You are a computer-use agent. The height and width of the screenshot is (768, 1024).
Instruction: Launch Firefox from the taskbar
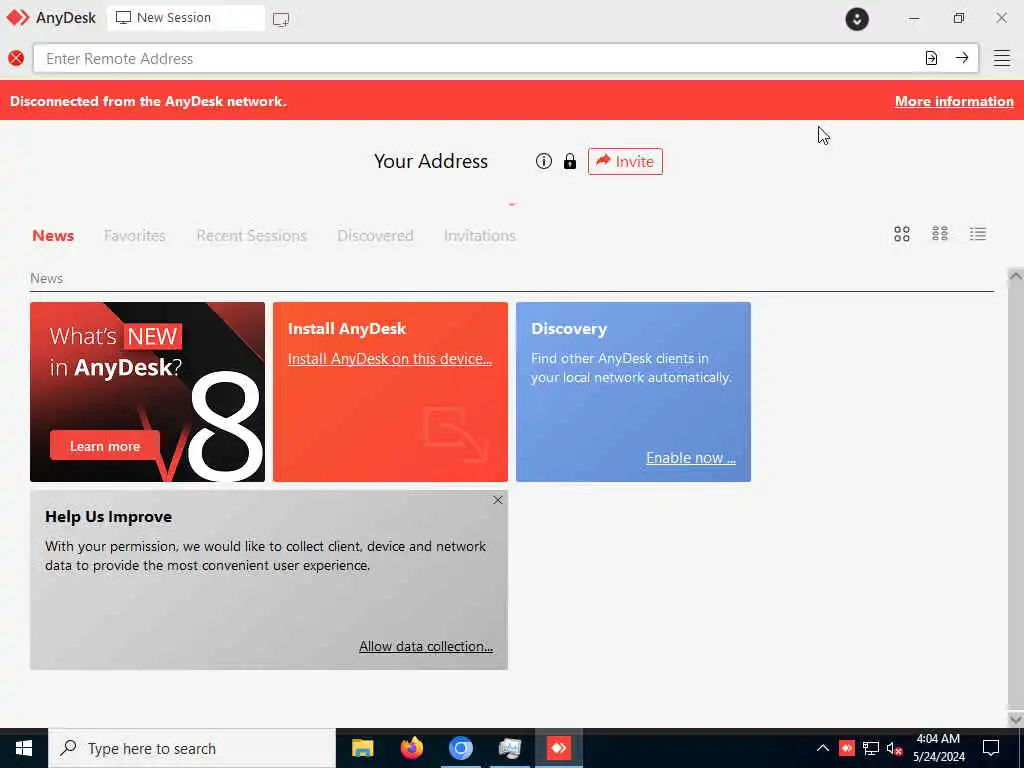coord(411,748)
